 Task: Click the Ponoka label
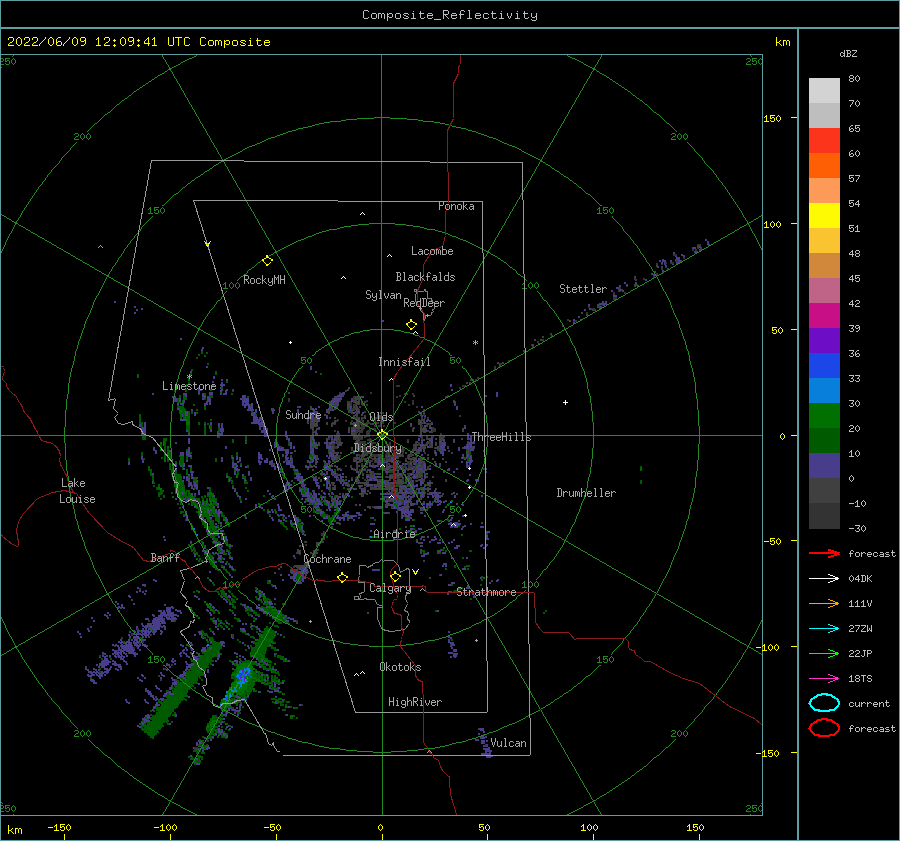(456, 206)
